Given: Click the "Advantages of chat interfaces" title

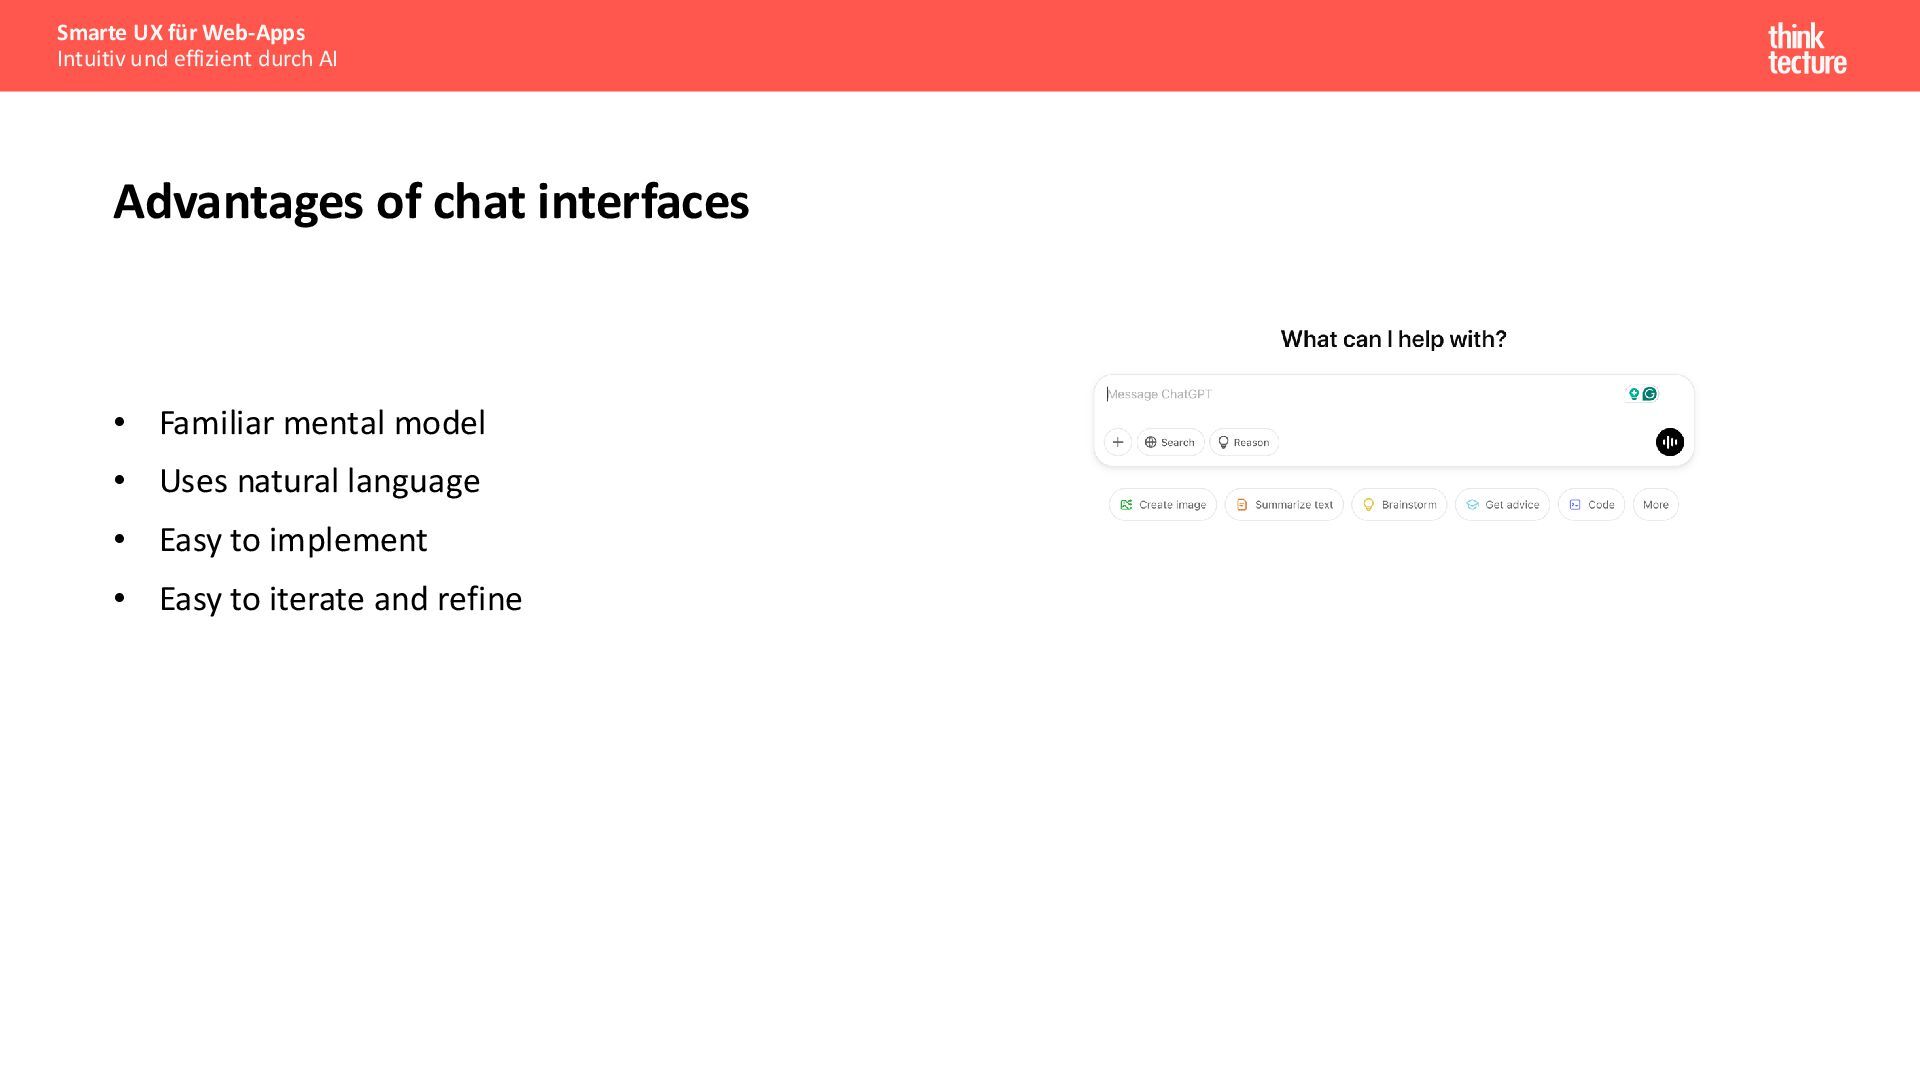Looking at the screenshot, I should (431, 202).
